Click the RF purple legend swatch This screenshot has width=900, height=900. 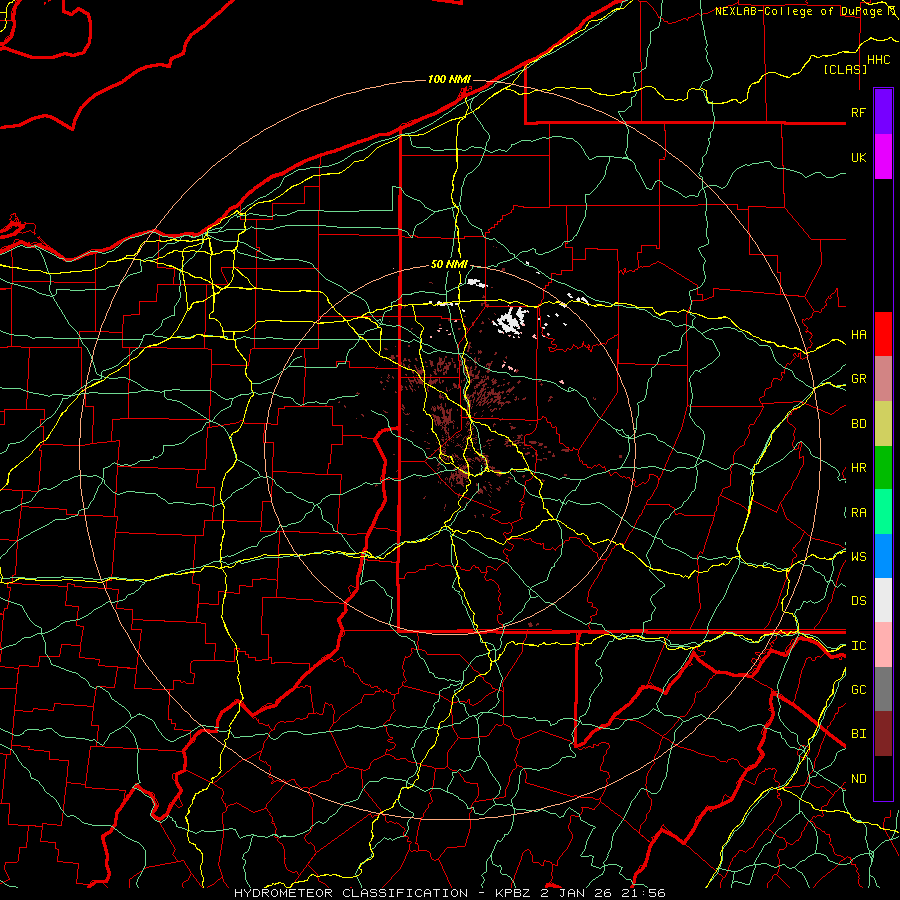tap(883, 112)
